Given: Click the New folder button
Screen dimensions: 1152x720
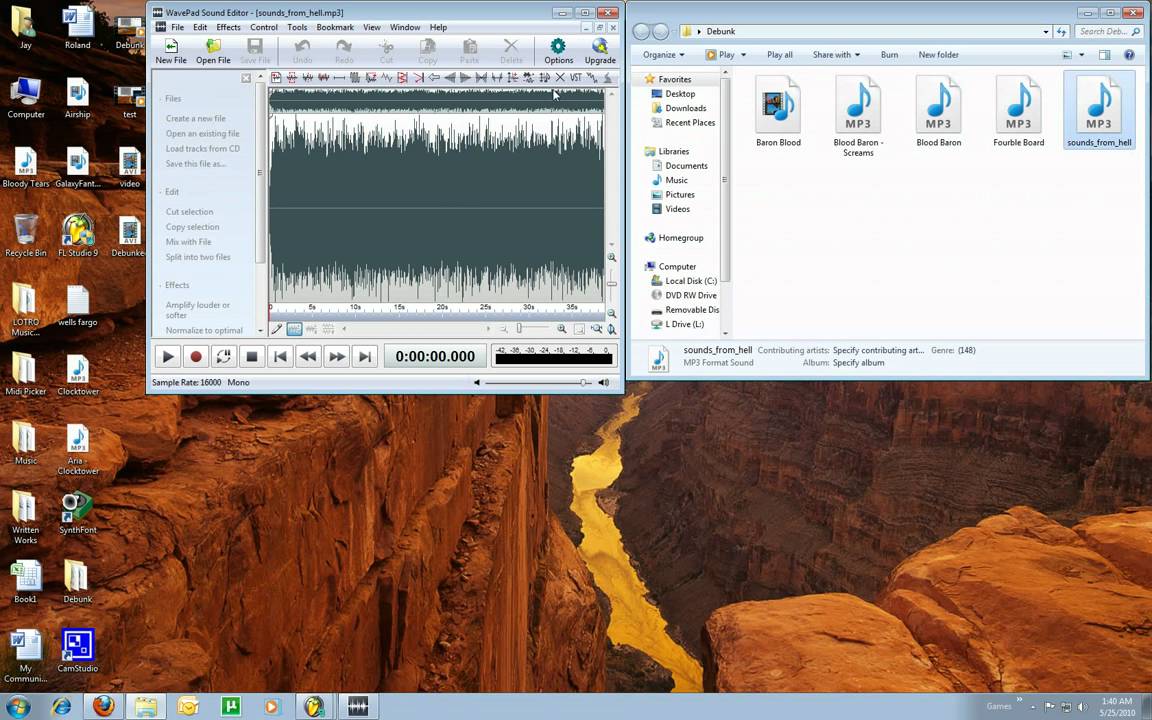Looking at the screenshot, I should tap(938, 55).
